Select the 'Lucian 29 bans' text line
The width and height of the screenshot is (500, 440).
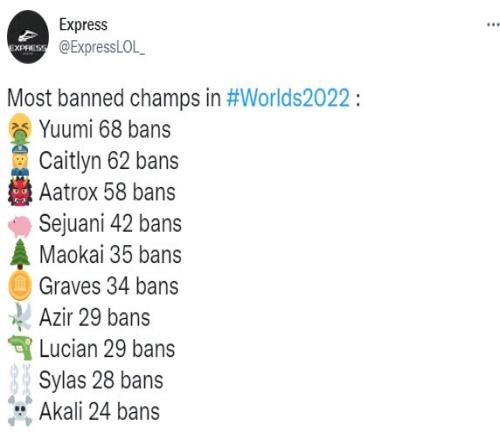click(107, 349)
